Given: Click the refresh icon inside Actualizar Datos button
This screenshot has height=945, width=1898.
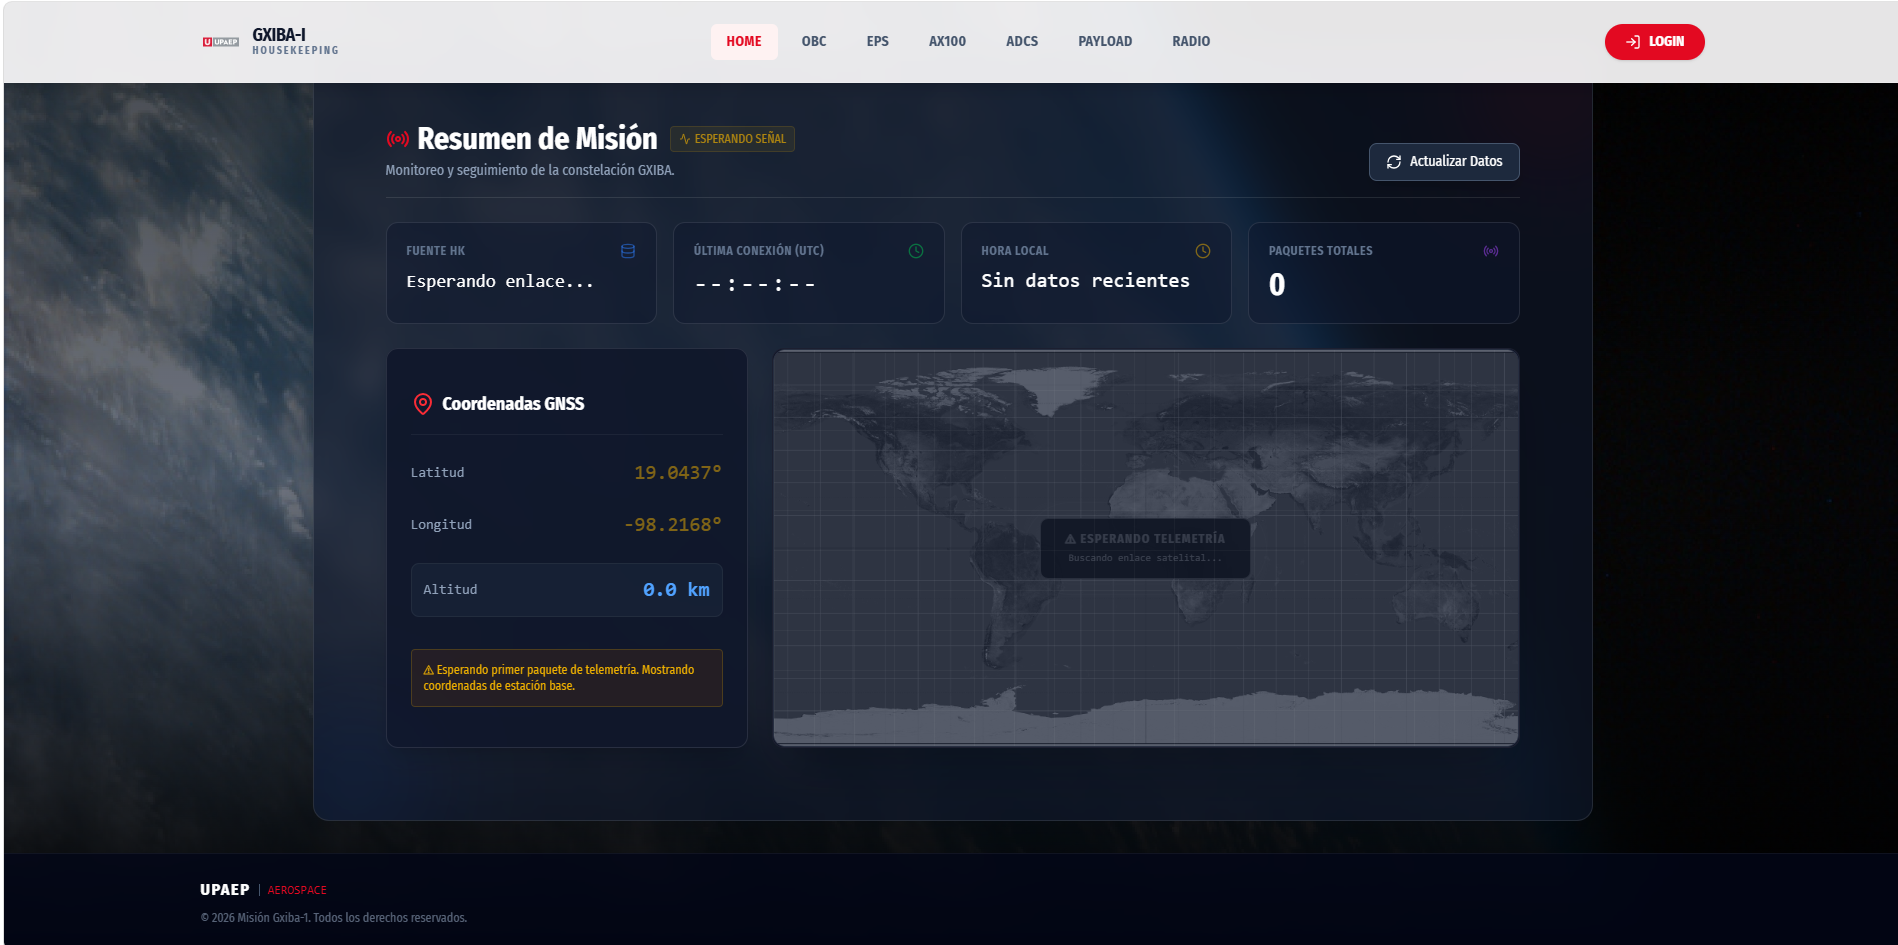Looking at the screenshot, I should tap(1393, 161).
